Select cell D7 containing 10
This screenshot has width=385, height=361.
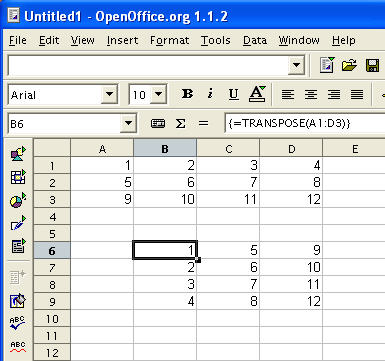pyautogui.click(x=291, y=268)
